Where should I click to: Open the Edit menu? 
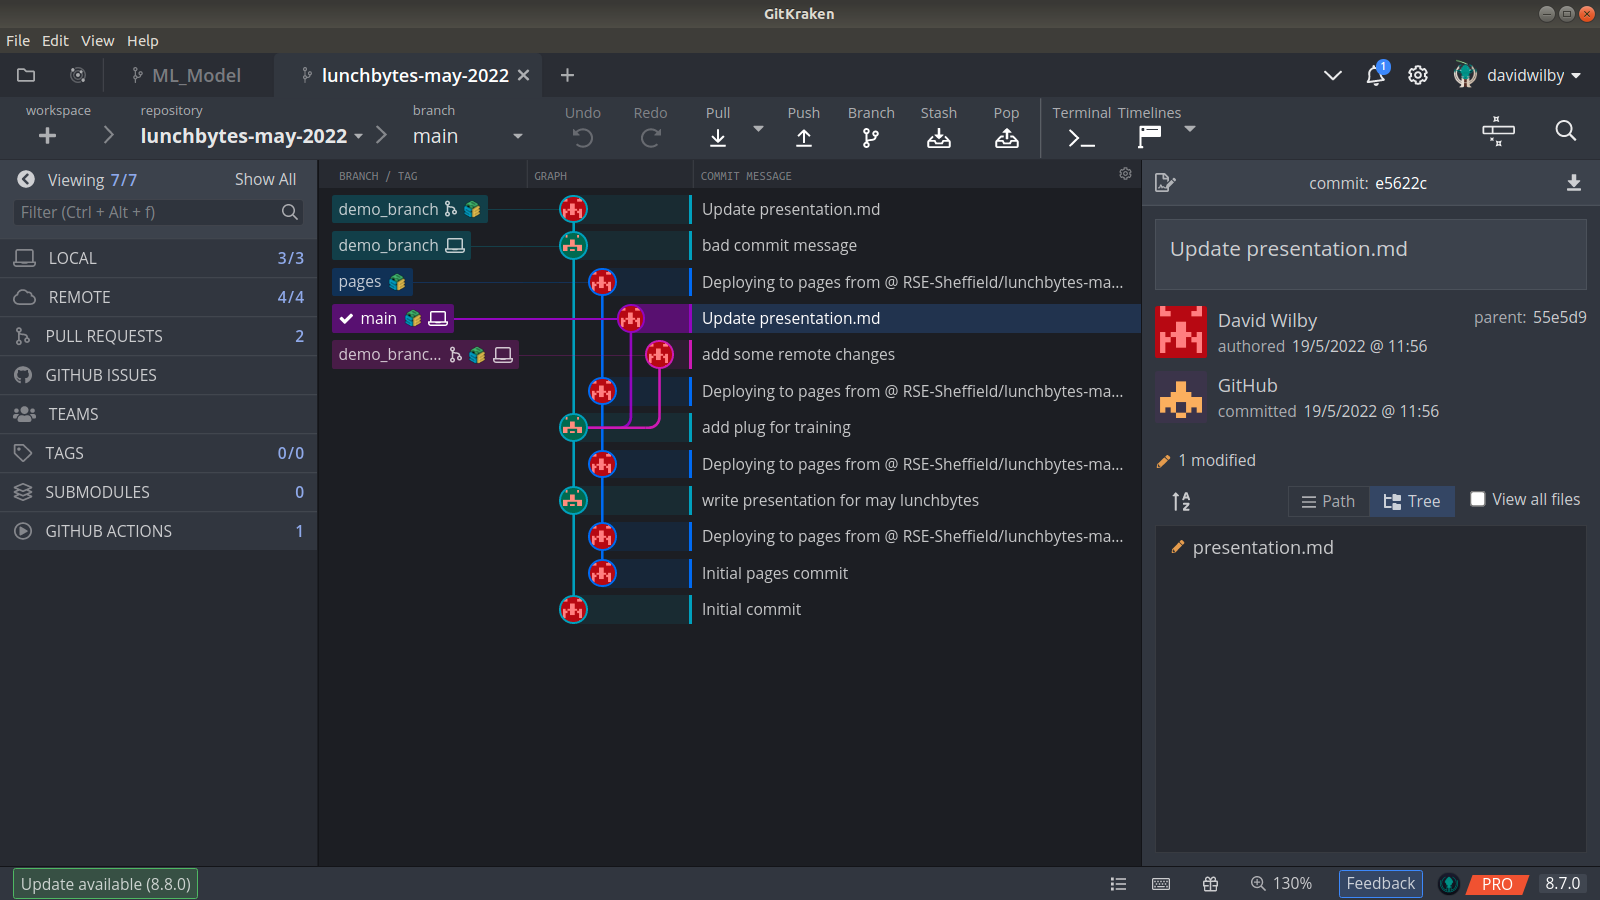[x=55, y=41]
